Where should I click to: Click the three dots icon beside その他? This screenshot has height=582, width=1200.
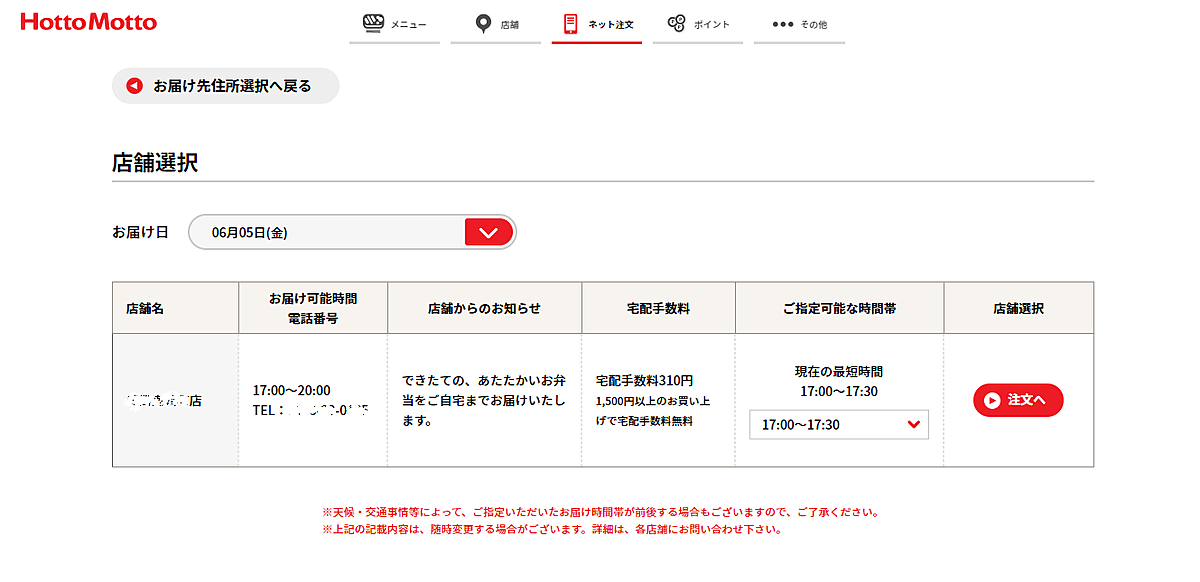pyautogui.click(x=782, y=24)
